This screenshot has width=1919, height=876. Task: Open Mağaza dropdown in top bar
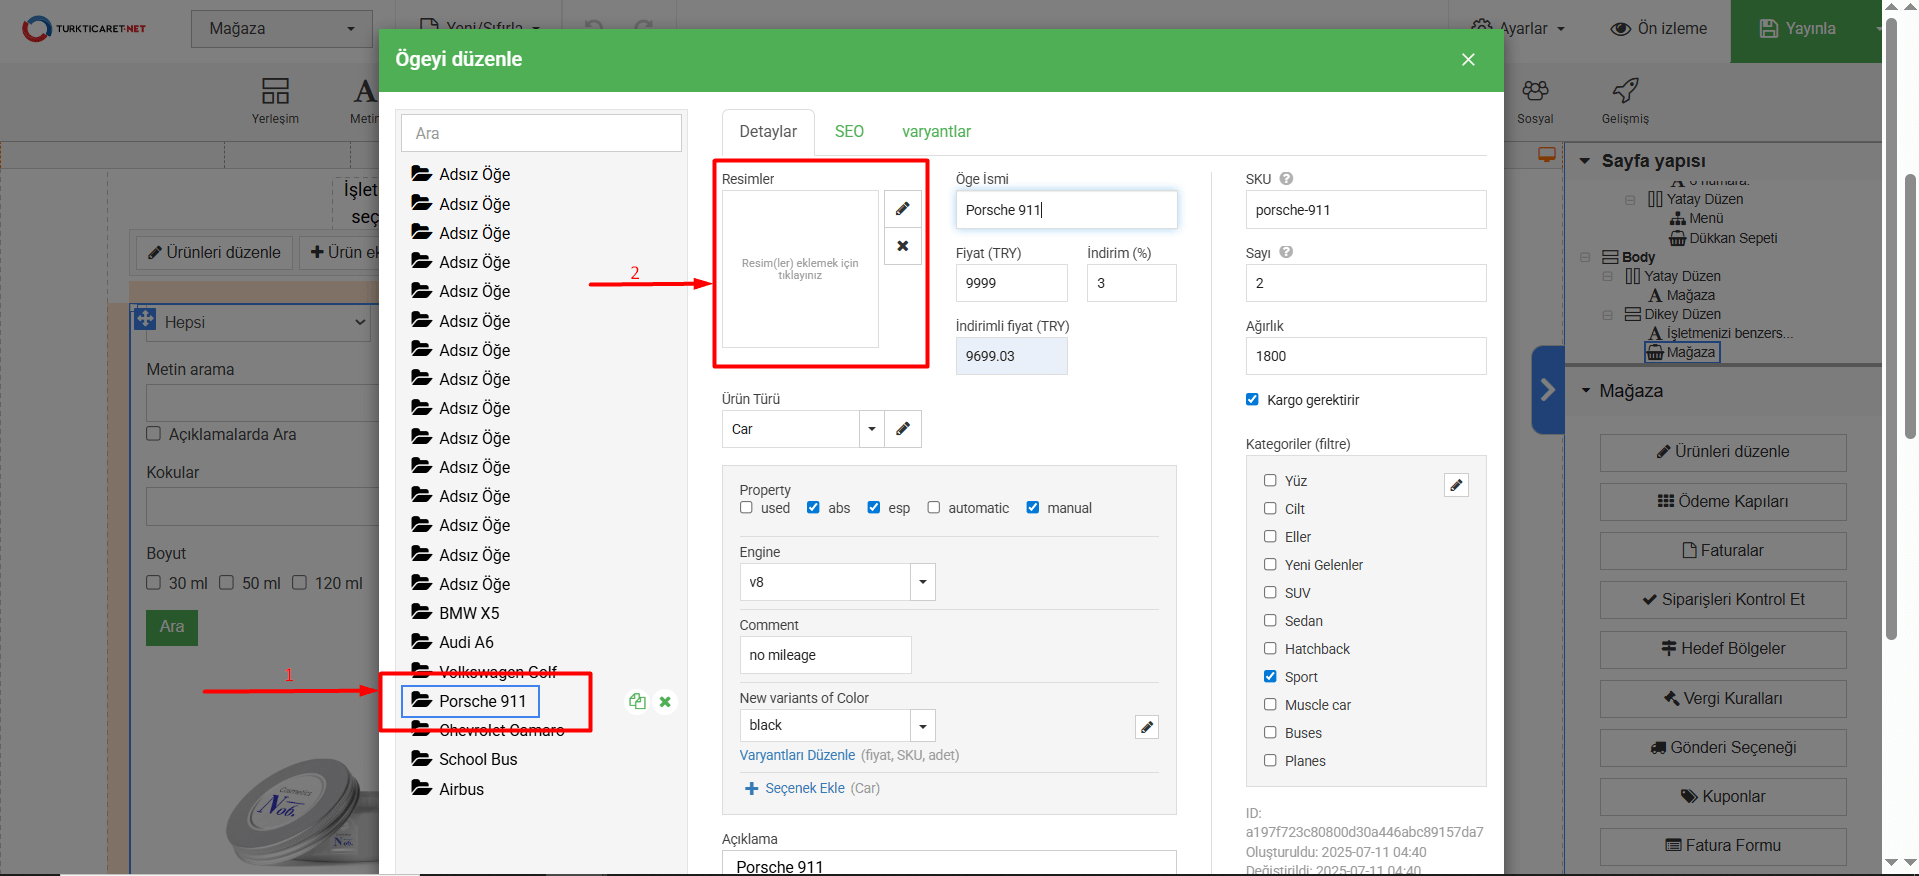[x=282, y=28]
